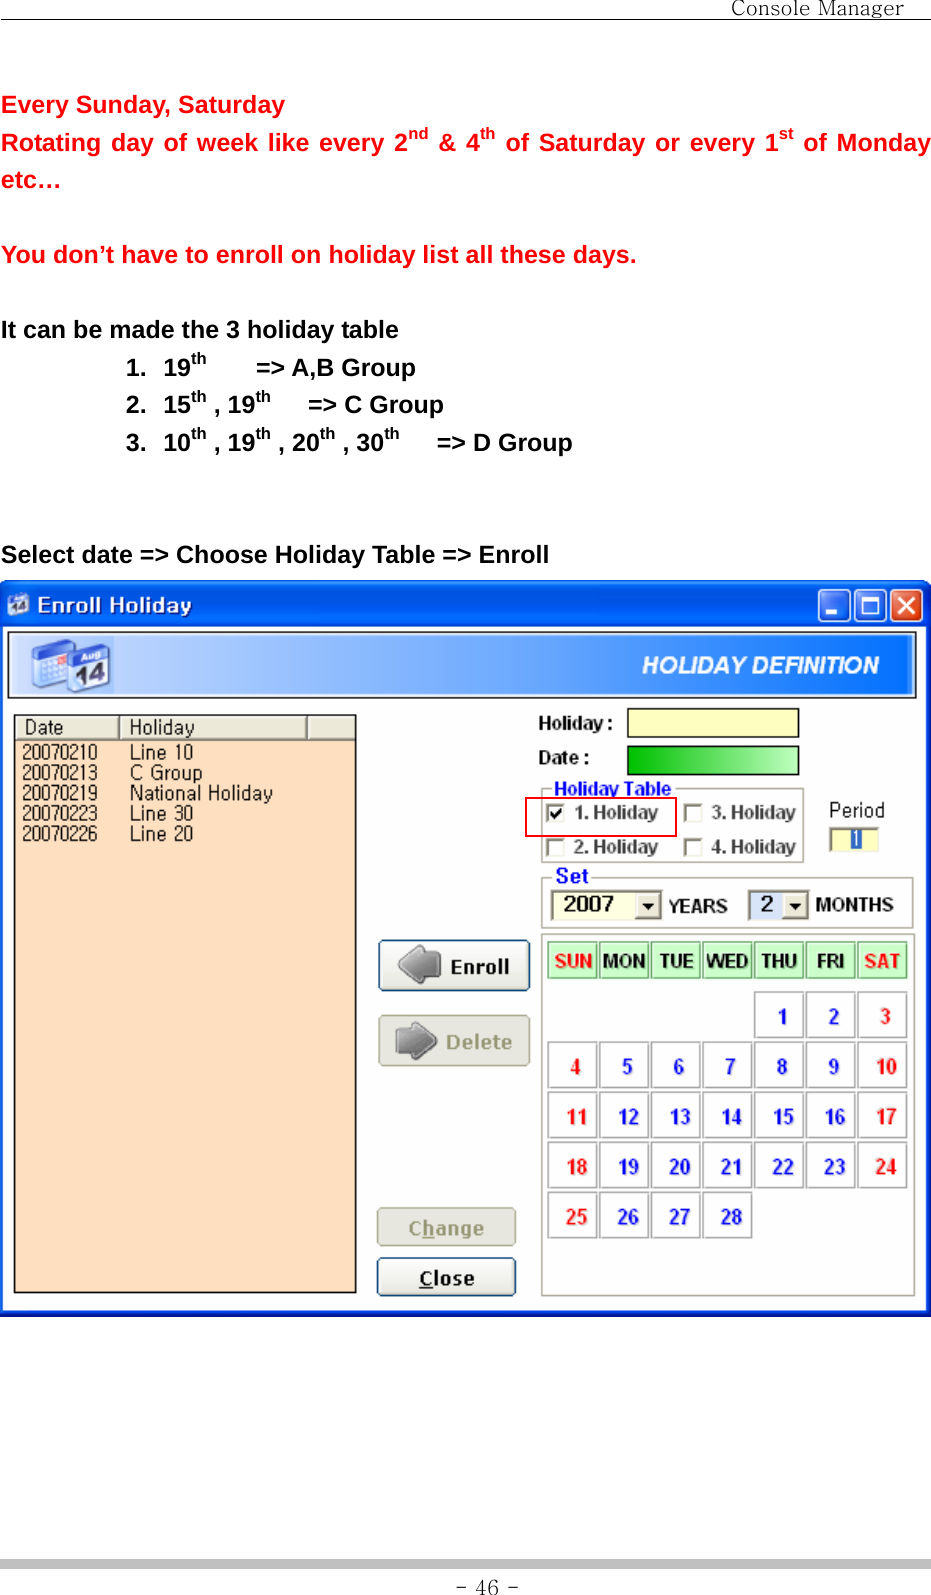Viewport: 931px width, 1595px height.
Task: Select day 17 in the calendar
Action: tap(883, 1115)
